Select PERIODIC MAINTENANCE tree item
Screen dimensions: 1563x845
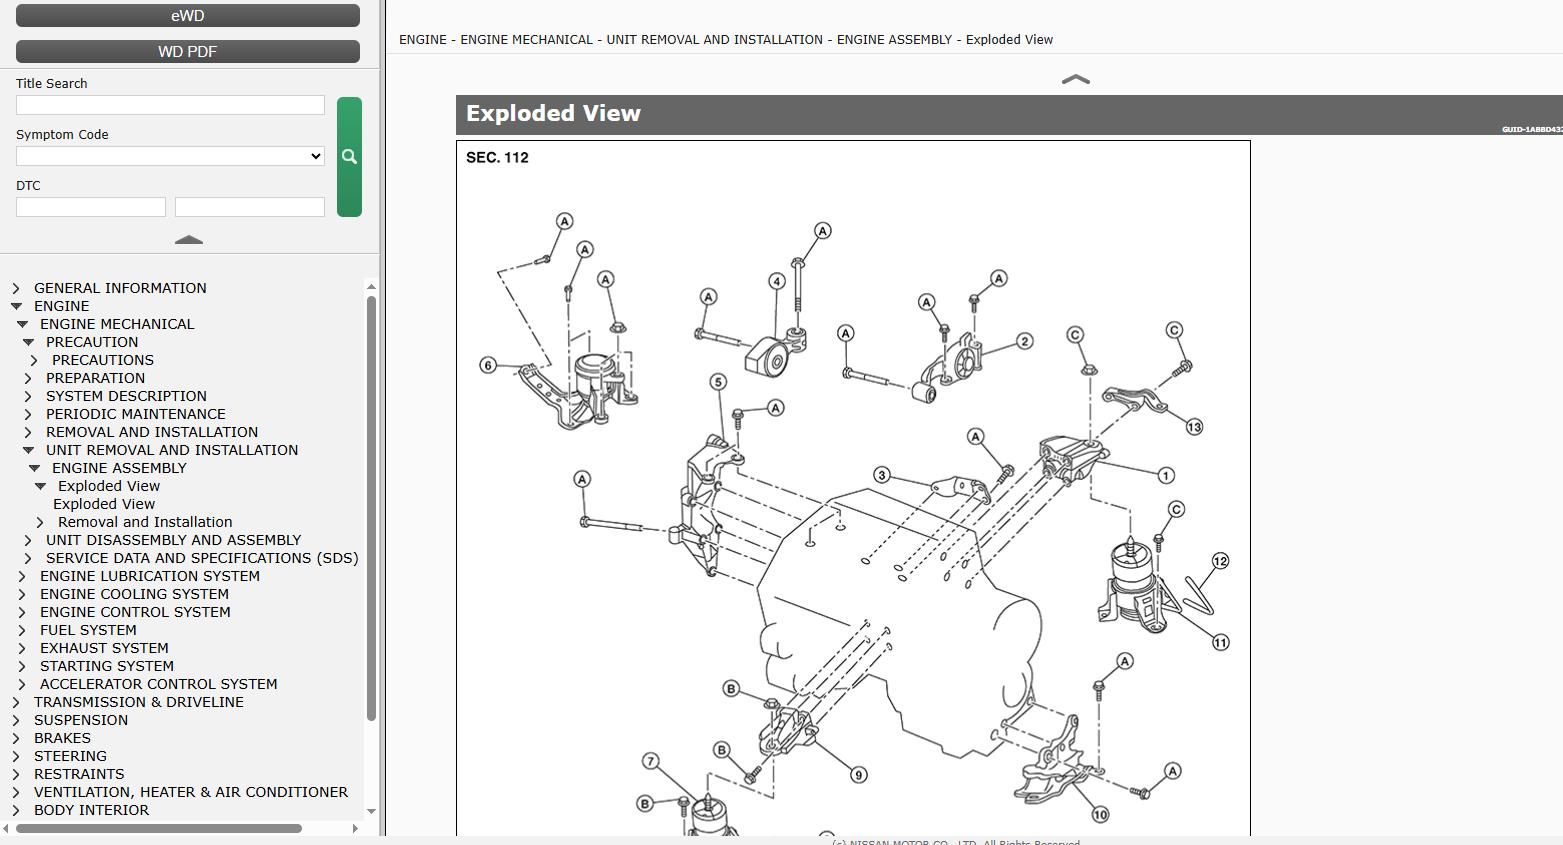135,414
